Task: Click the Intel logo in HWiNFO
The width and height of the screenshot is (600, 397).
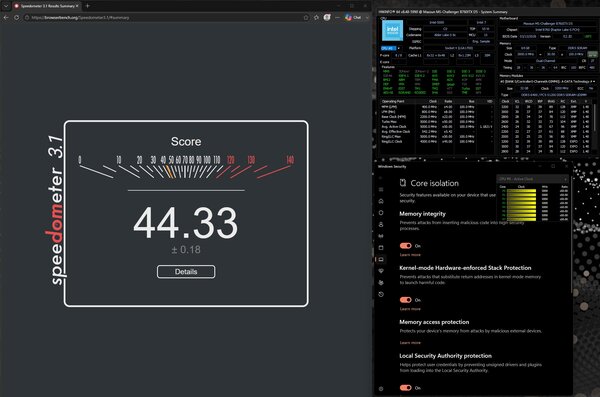Action: tap(392, 30)
